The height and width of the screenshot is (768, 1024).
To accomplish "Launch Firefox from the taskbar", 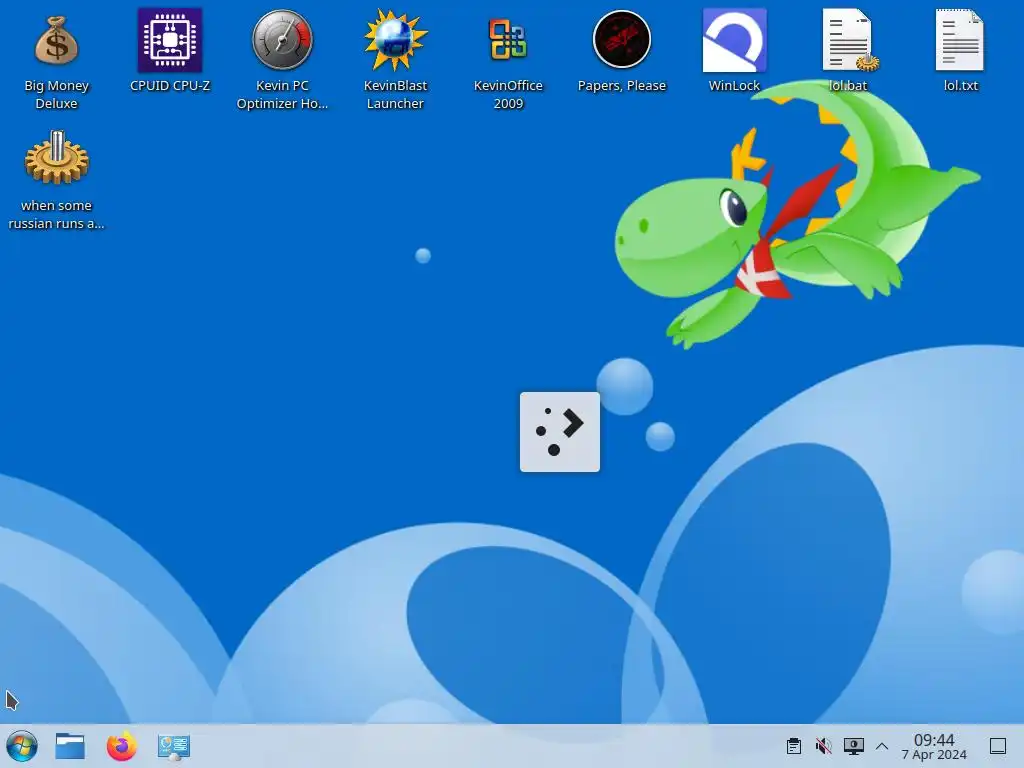I will [121, 746].
